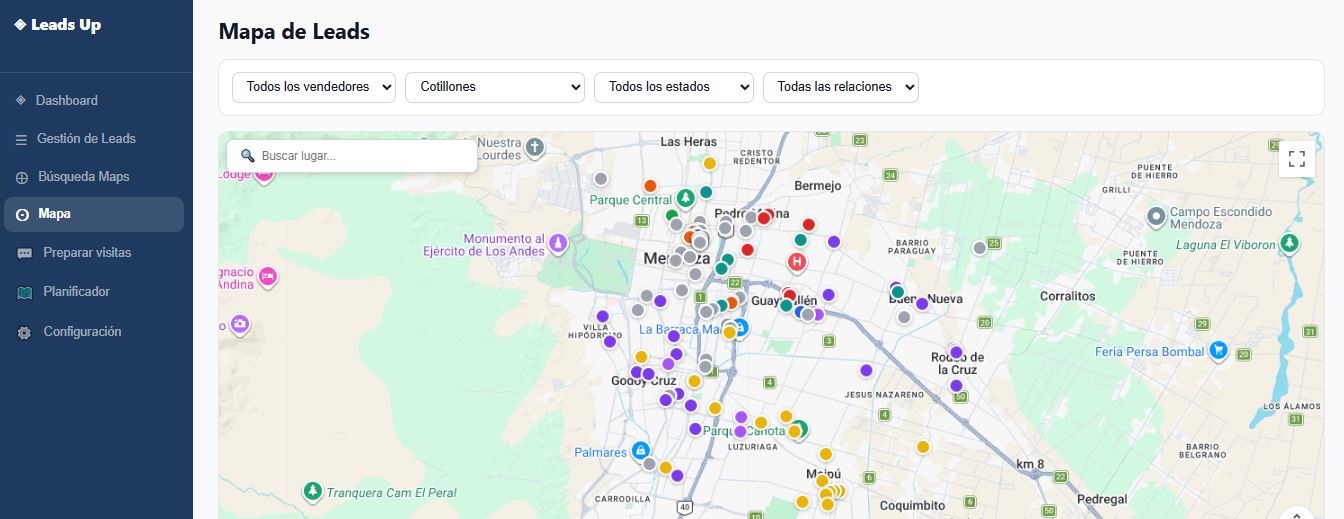Screen dimensions: 1344x519
Task: Click the Corralitos map label
Action: (x=1067, y=296)
